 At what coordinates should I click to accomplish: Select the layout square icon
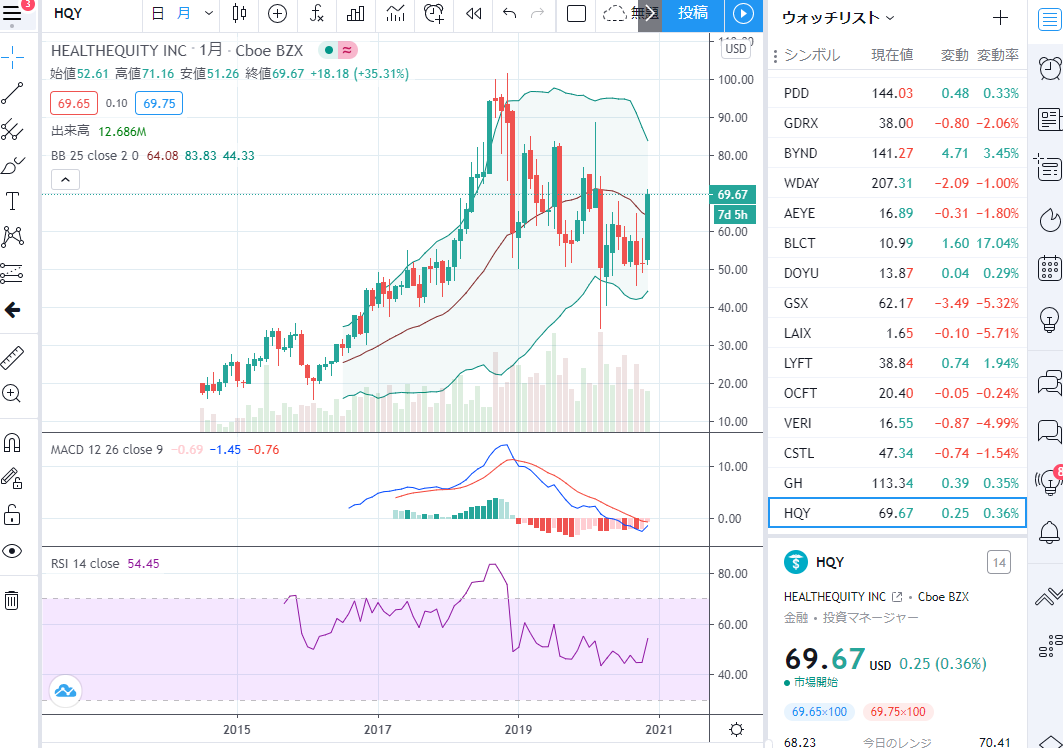point(576,13)
